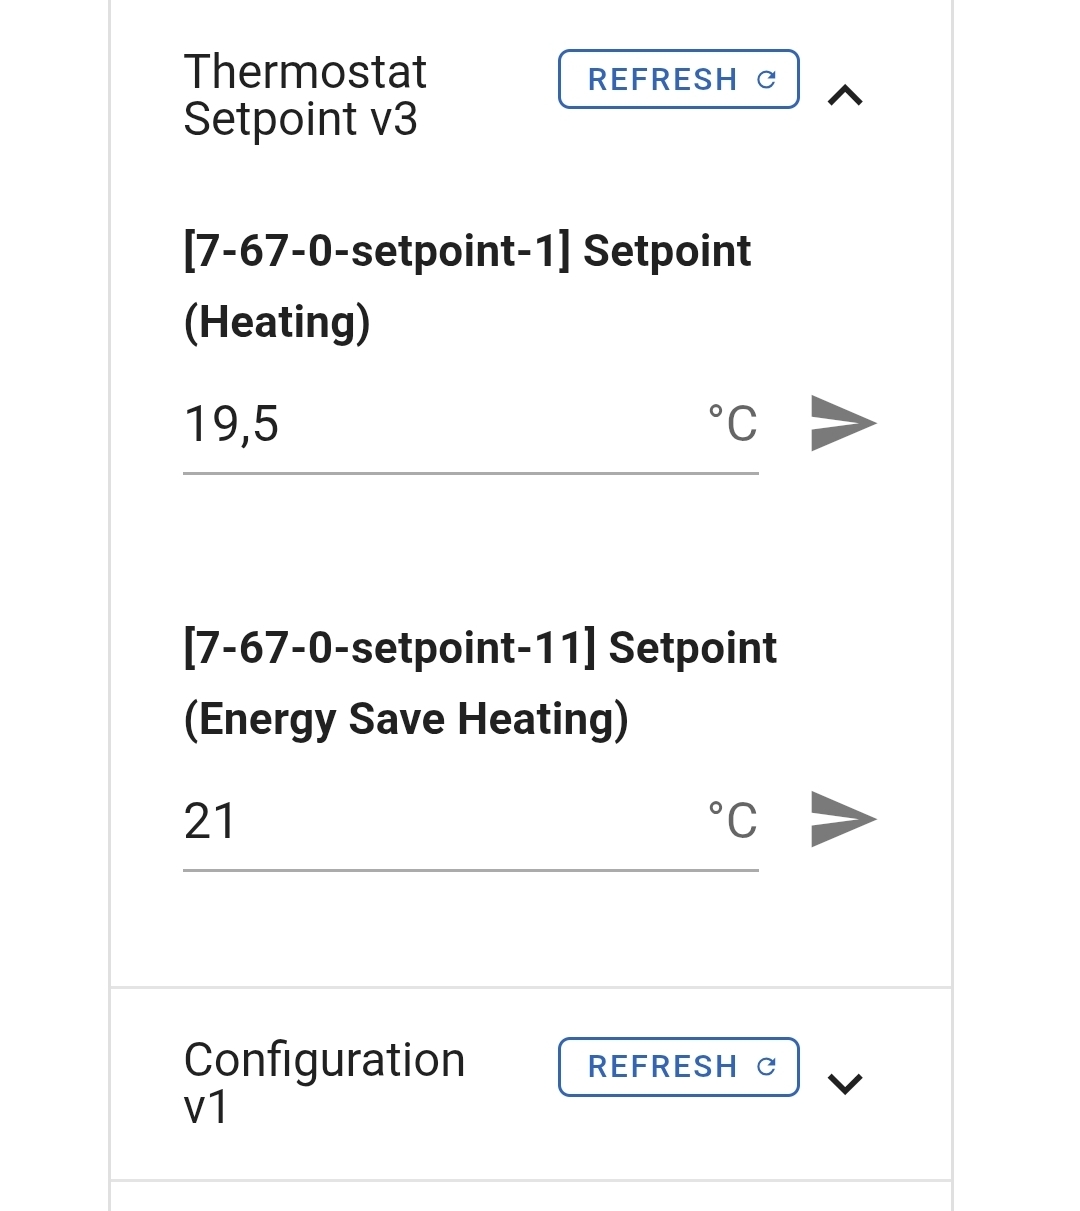Click the °C unit beside 21
The image size is (1080, 1211).
coord(732,821)
